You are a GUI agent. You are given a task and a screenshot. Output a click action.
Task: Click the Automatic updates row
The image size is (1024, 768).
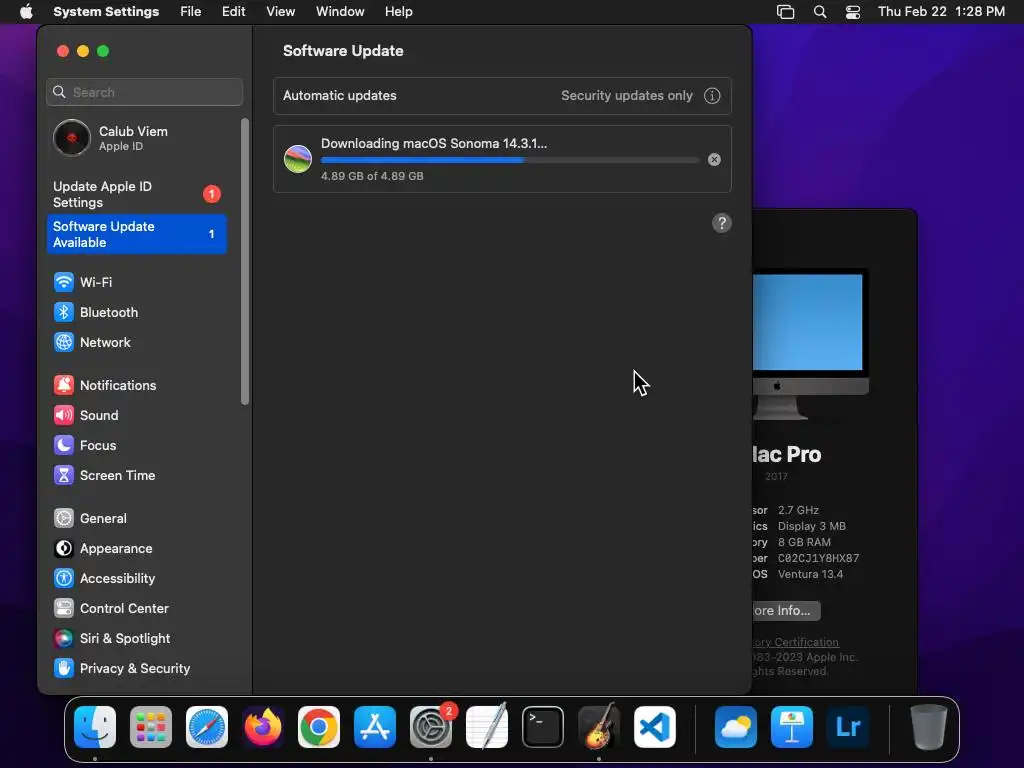click(x=502, y=96)
